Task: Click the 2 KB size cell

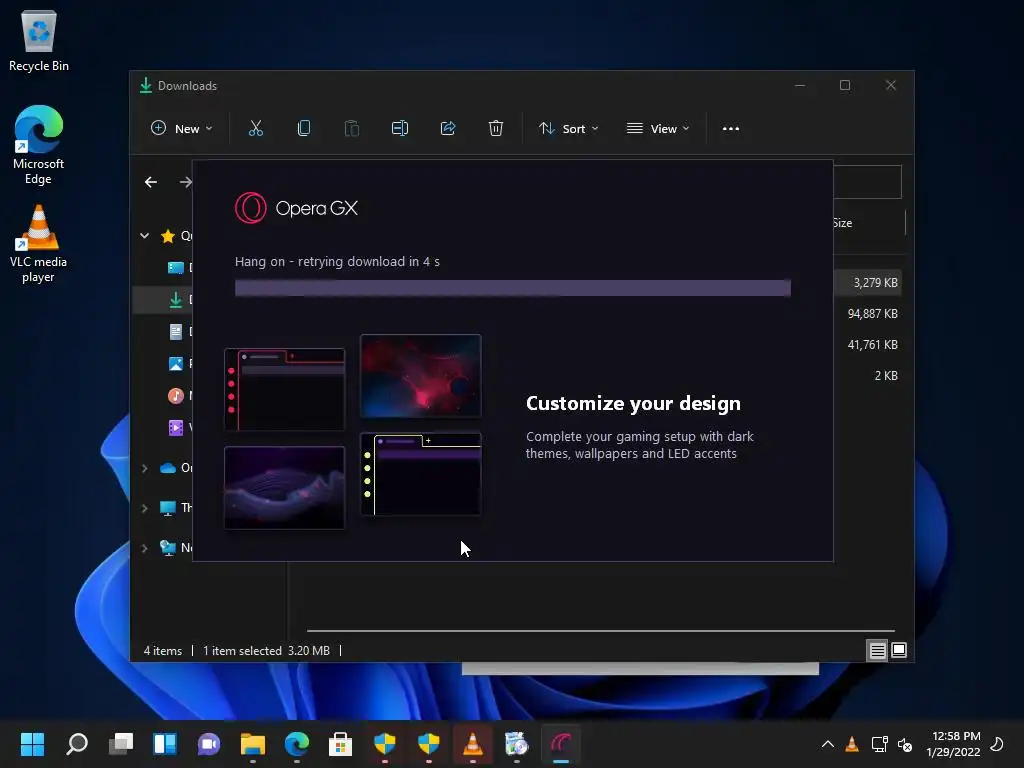Action: point(886,376)
